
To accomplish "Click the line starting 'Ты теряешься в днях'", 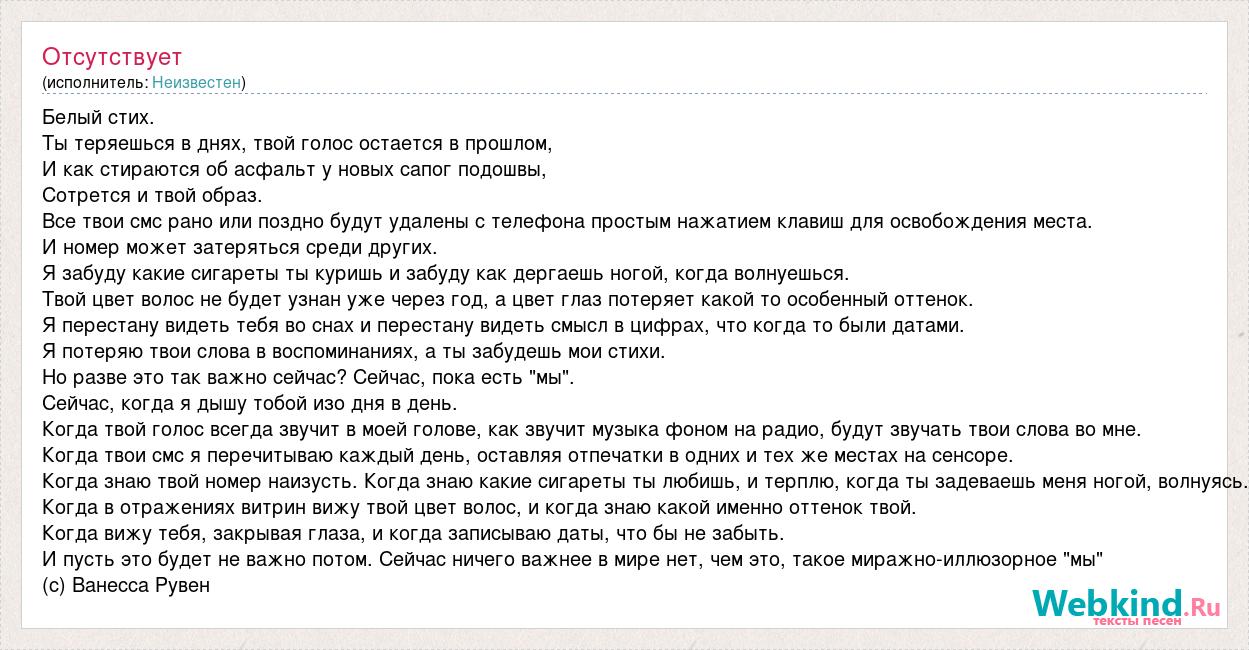I will pos(297,143).
